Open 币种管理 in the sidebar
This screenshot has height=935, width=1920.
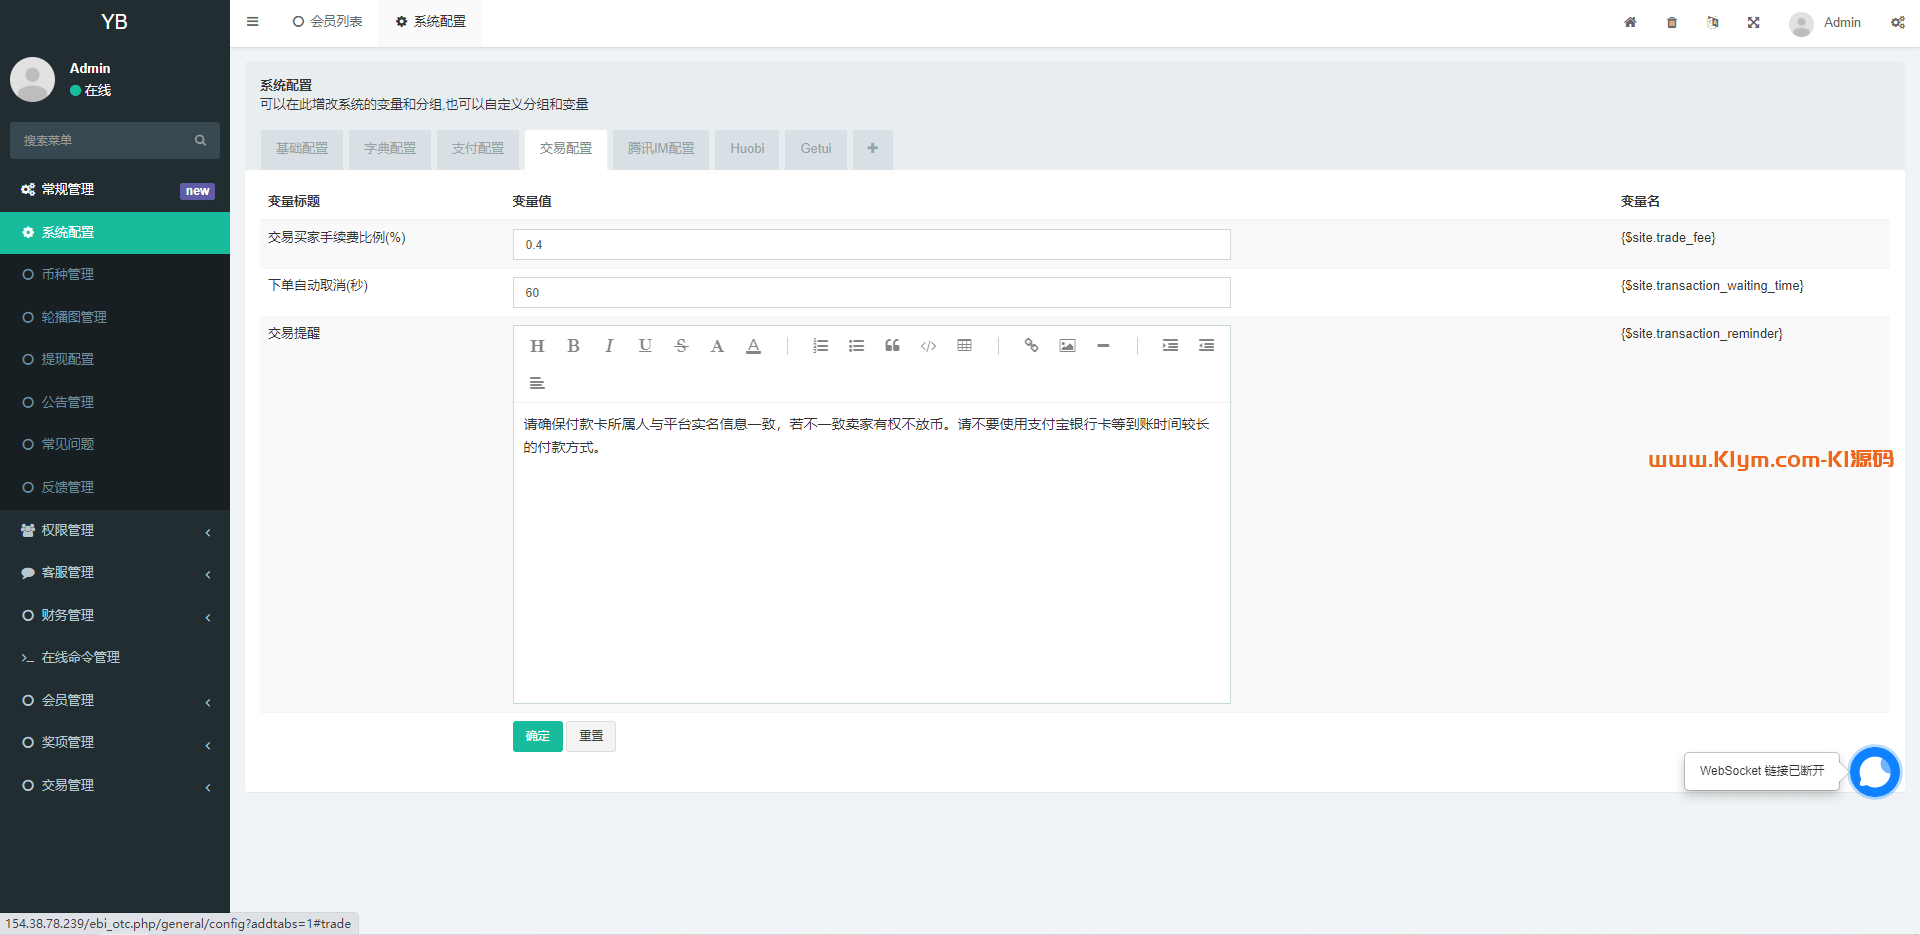(x=115, y=274)
